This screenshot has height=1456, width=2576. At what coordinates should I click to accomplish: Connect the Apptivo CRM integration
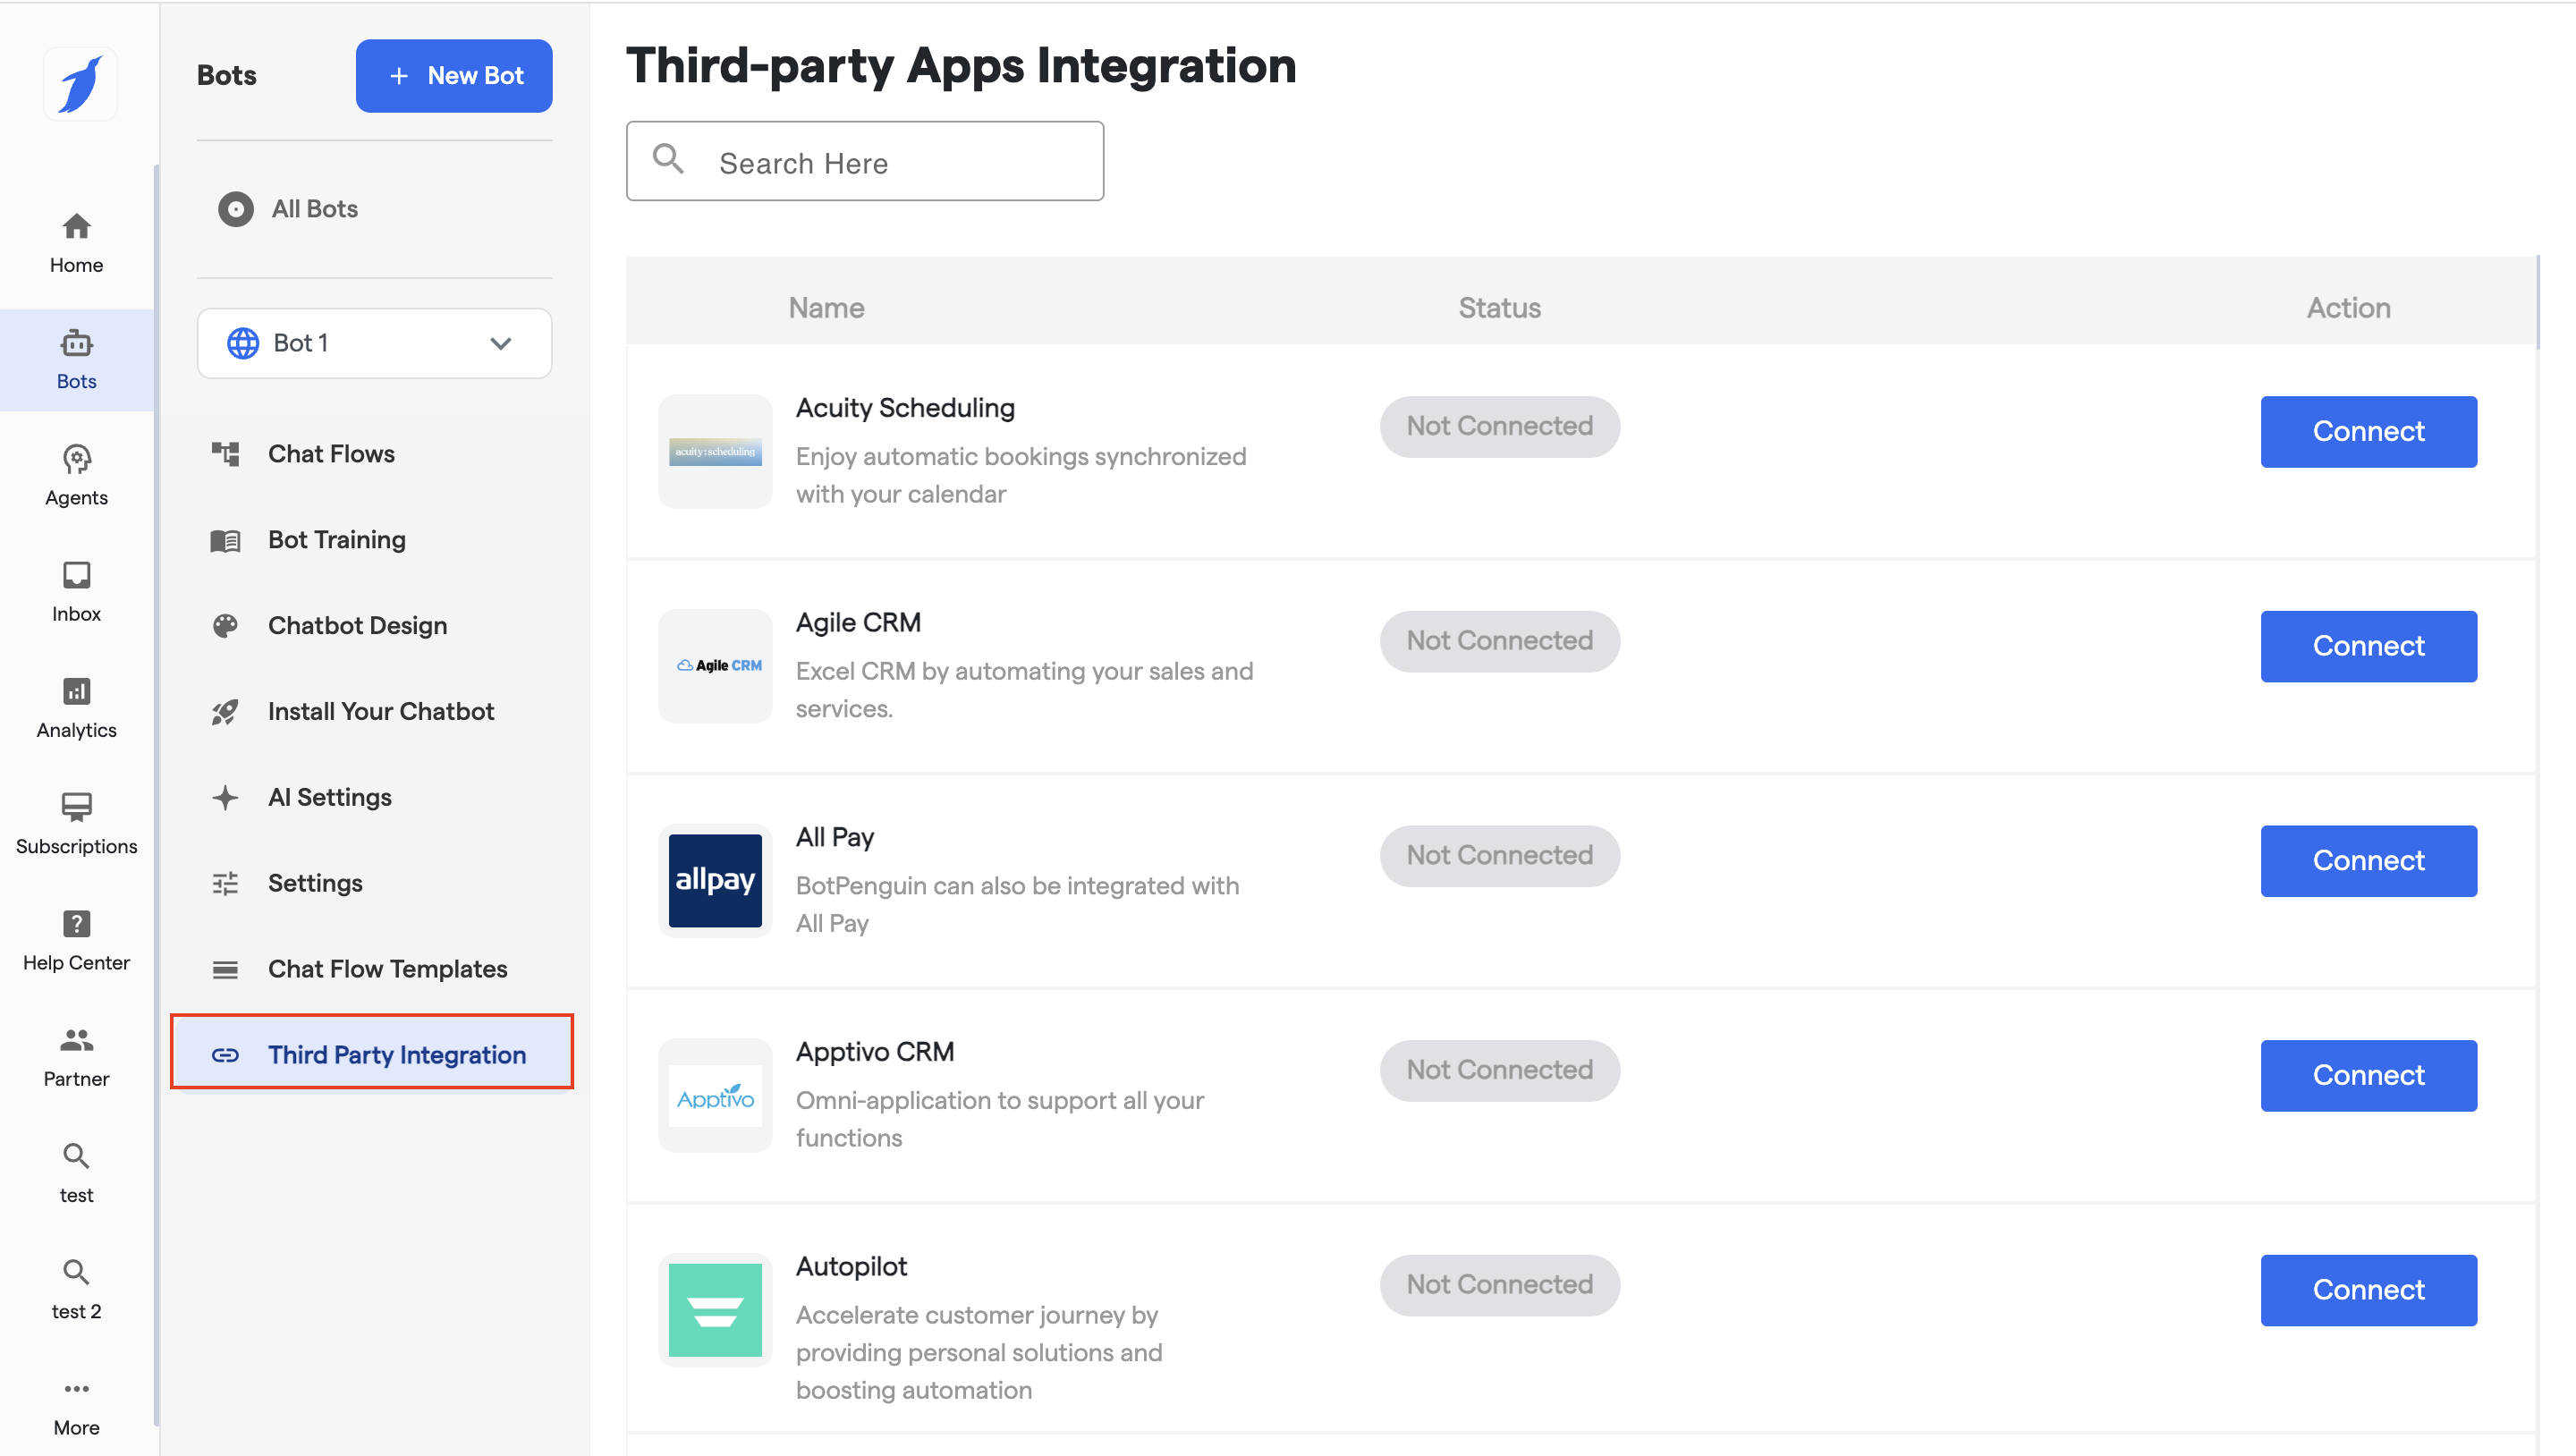(2367, 1075)
